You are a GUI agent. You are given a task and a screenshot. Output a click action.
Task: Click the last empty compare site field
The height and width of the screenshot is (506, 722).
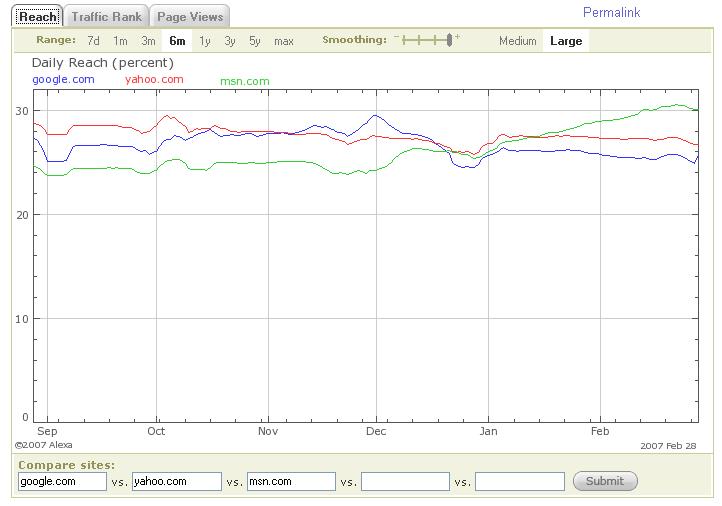[519, 481]
